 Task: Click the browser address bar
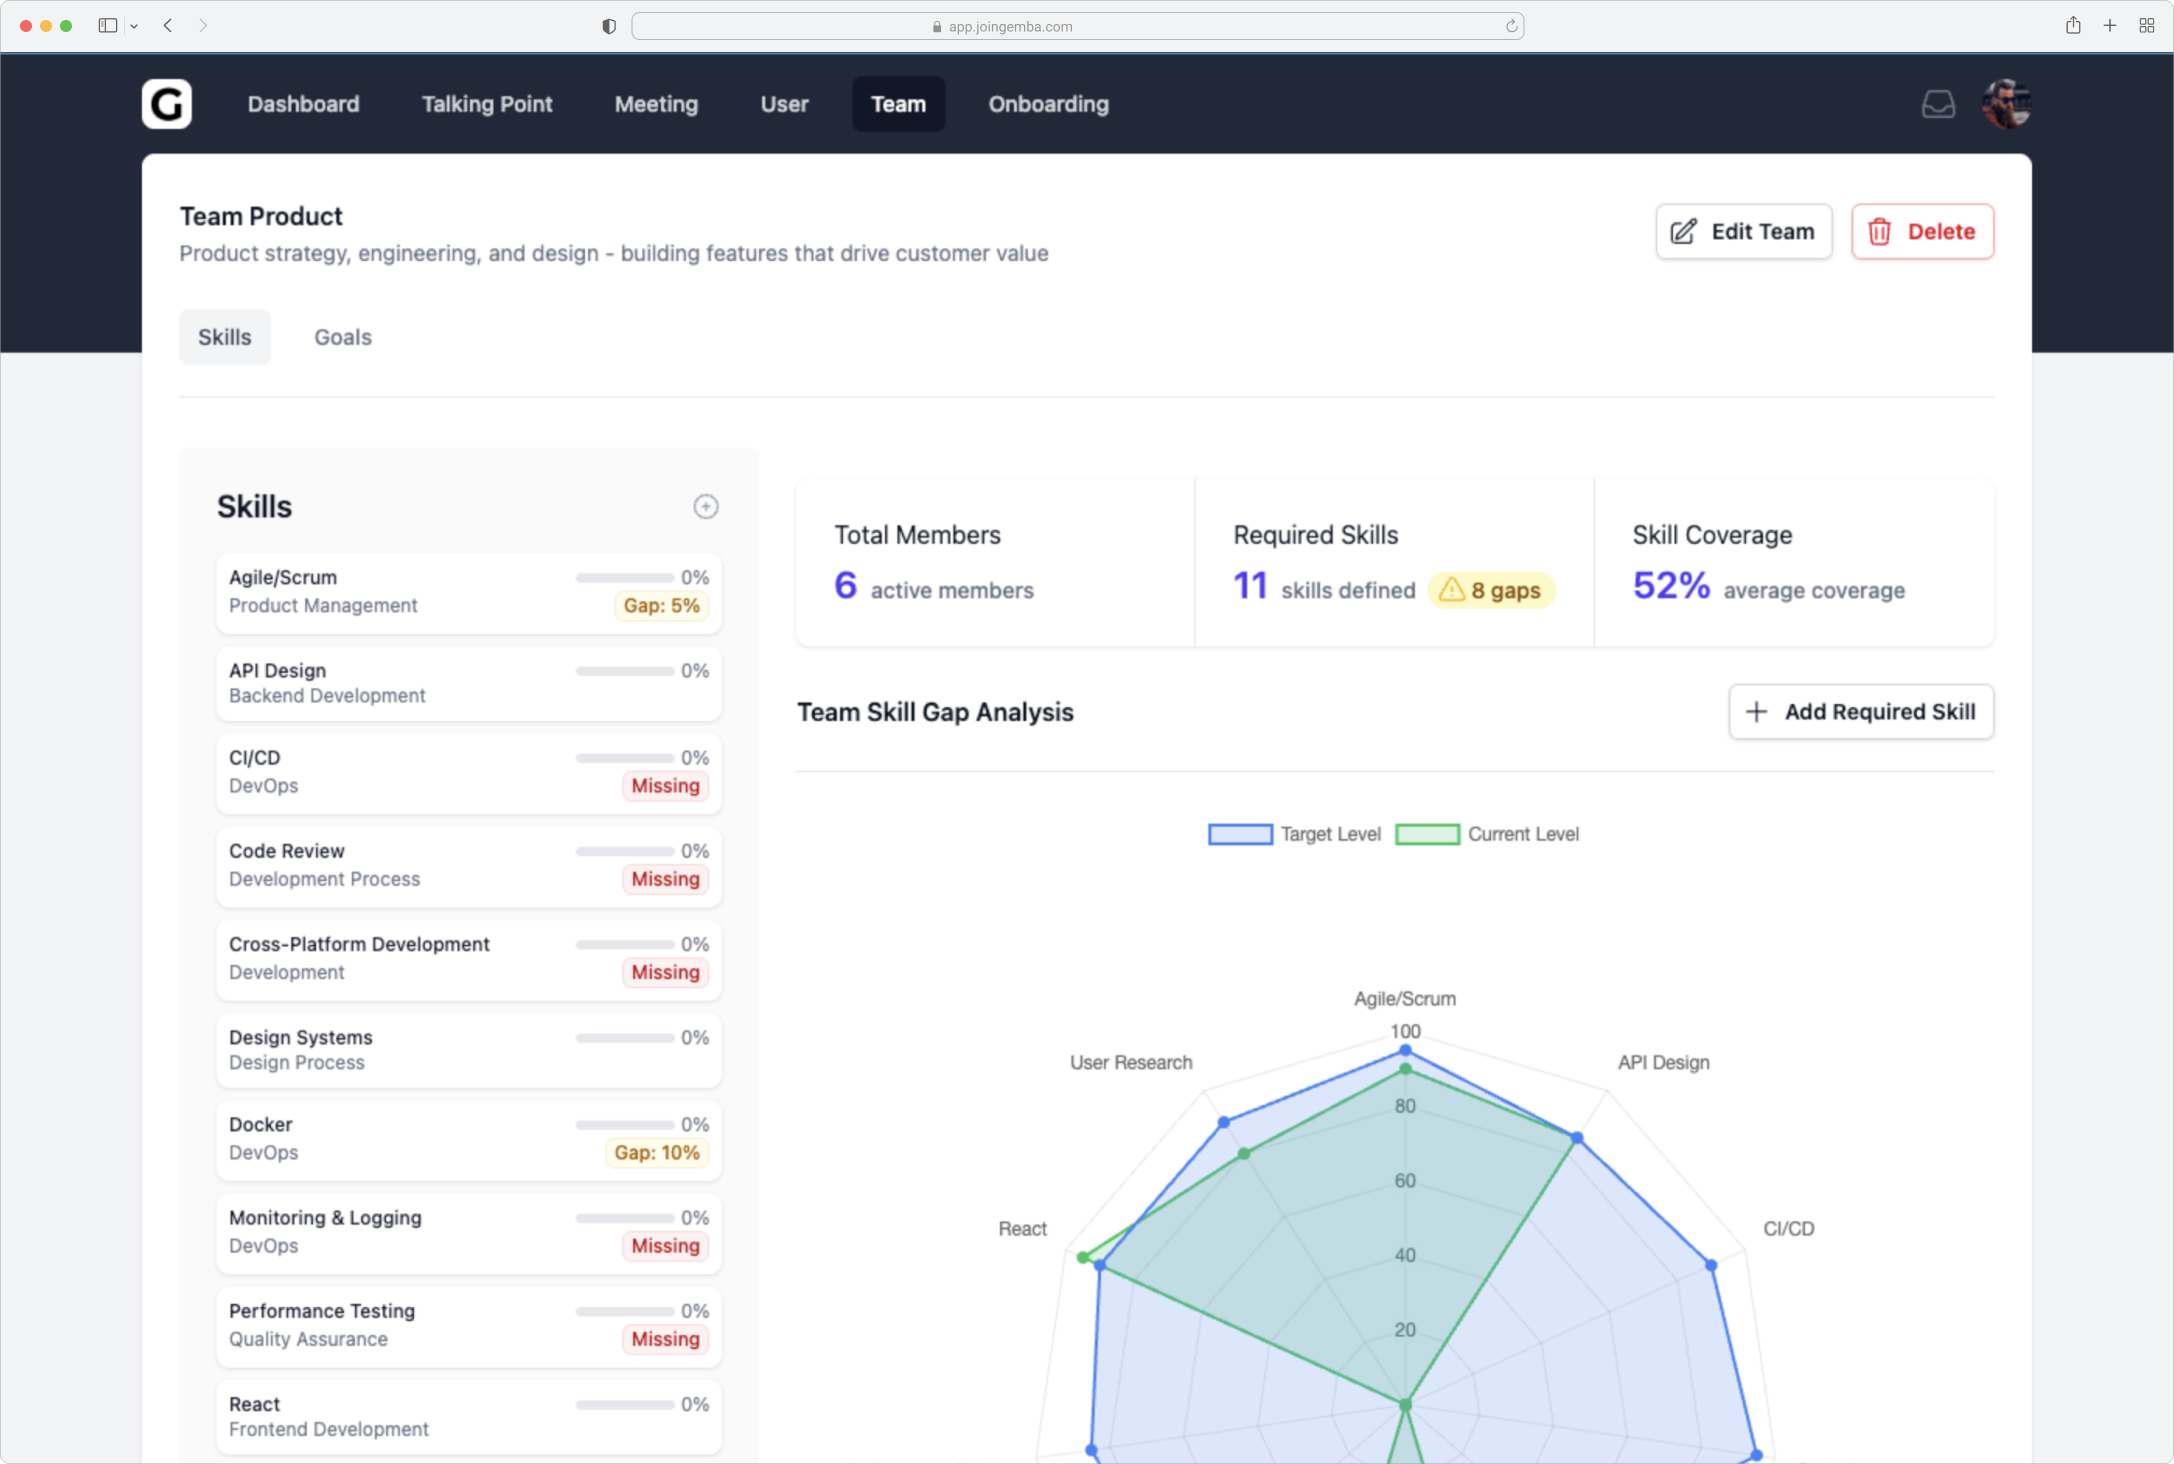[1077, 27]
